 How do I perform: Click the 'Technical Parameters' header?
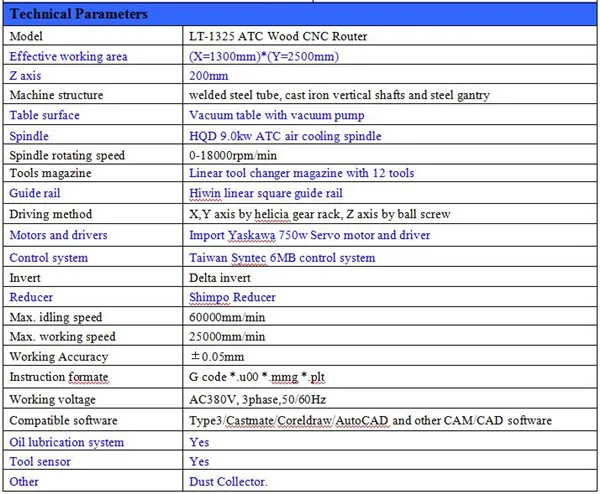(x=78, y=14)
